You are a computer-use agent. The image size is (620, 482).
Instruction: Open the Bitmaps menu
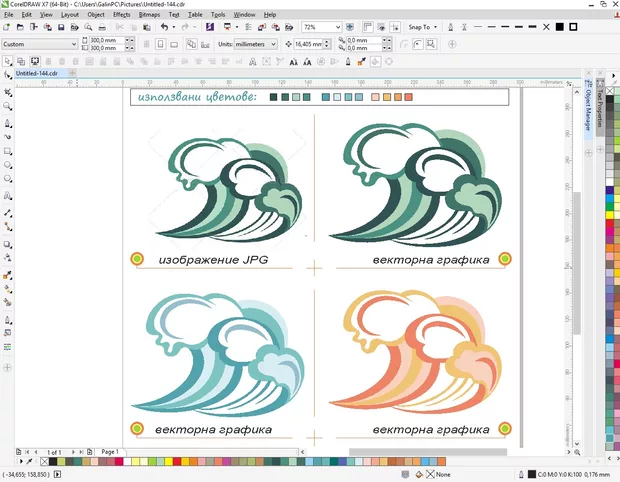149,15
